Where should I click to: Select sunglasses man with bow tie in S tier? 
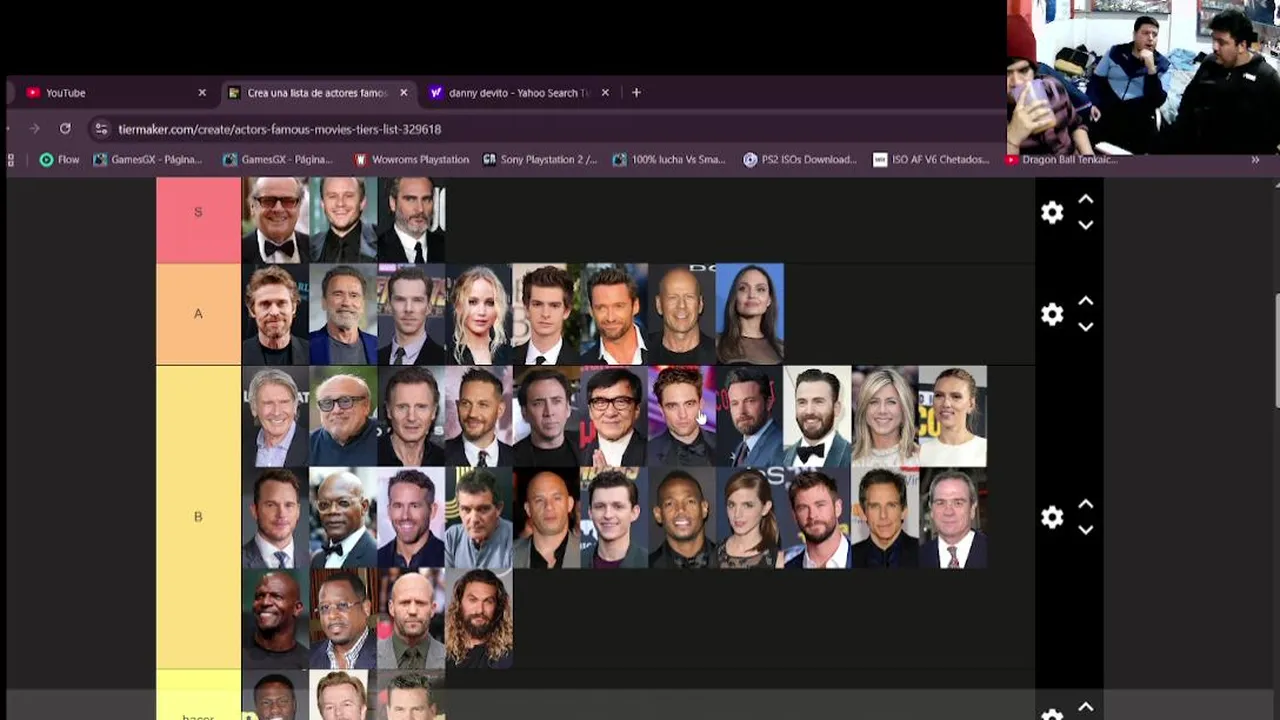(x=275, y=220)
